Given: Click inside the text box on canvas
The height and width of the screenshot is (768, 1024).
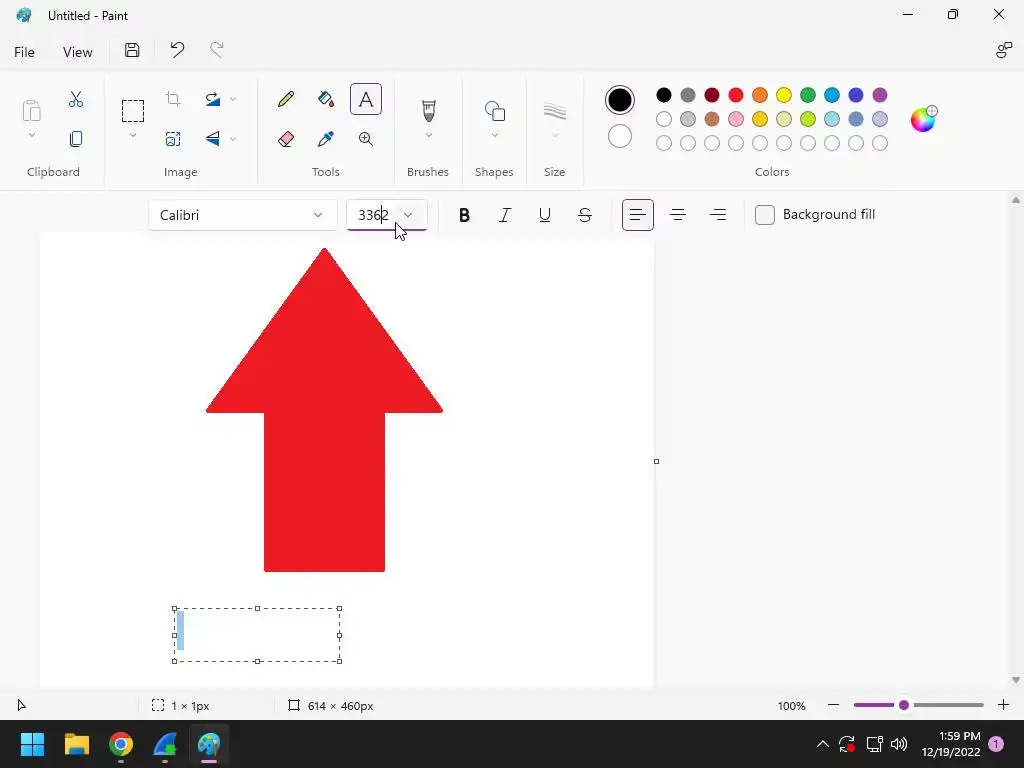Looking at the screenshot, I should click(x=257, y=635).
